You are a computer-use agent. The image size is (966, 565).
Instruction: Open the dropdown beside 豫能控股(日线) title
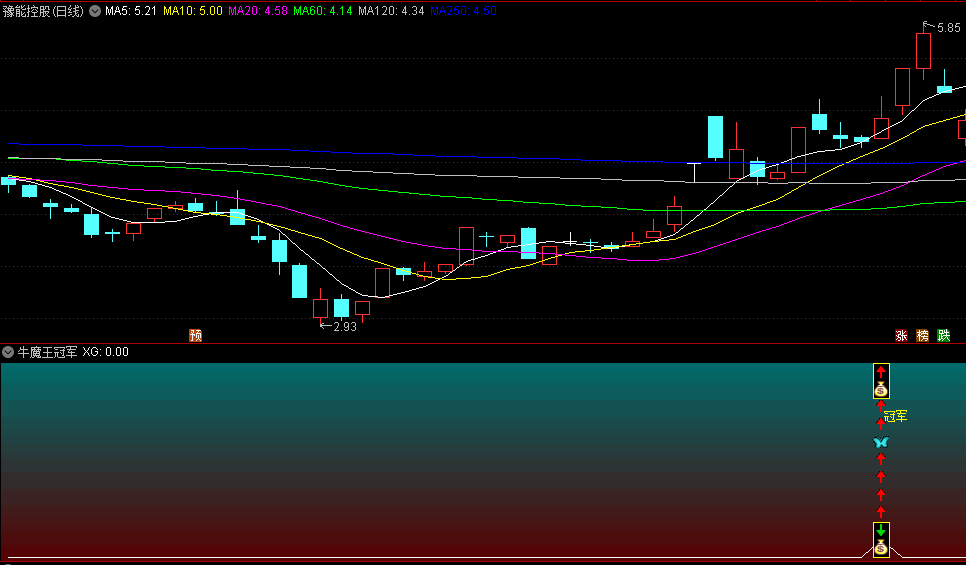point(95,11)
